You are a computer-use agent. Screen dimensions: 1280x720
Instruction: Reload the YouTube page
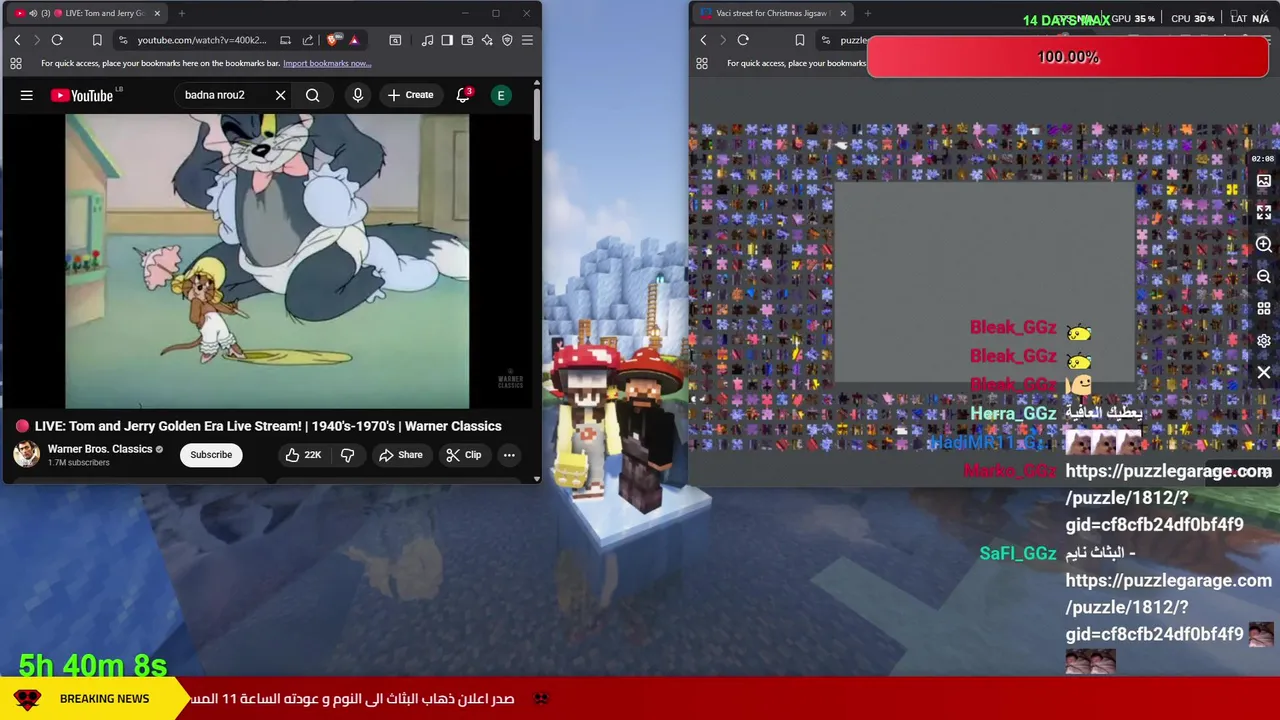pyautogui.click(x=57, y=40)
